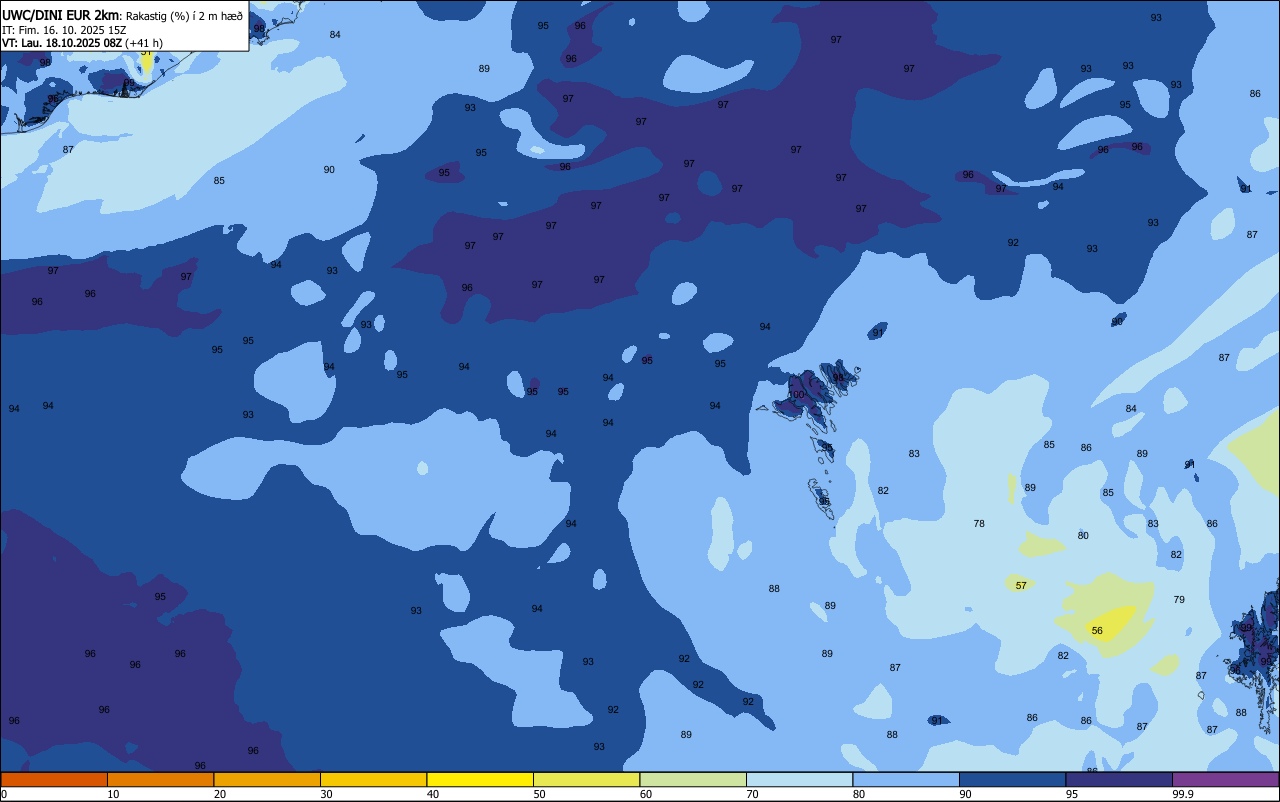The height and width of the screenshot is (802, 1280).
Task: Choose the 60–70 pale green legend swatch
Action: click(693, 779)
